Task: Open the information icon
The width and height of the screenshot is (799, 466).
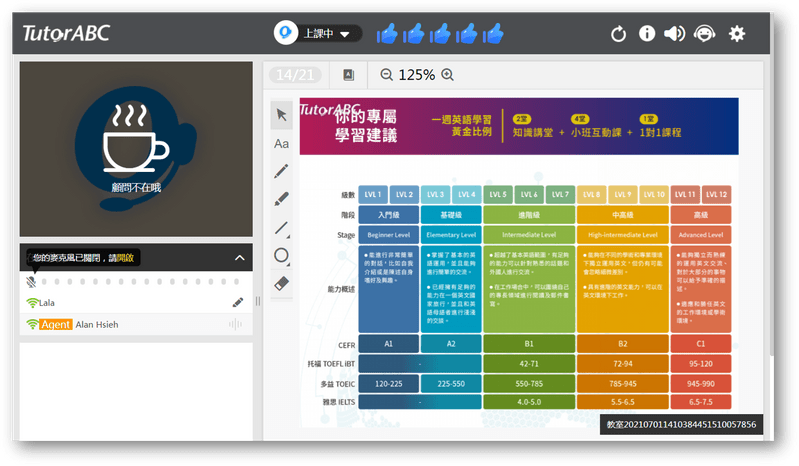Action: tap(647, 34)
